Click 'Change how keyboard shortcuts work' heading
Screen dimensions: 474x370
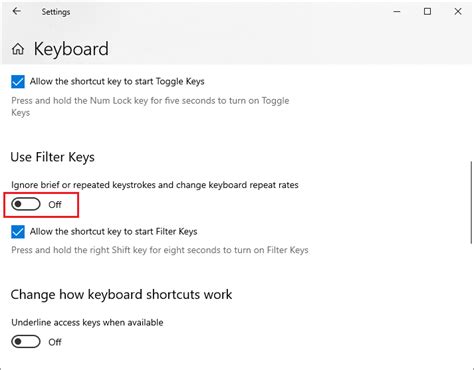tap(121, 294)
